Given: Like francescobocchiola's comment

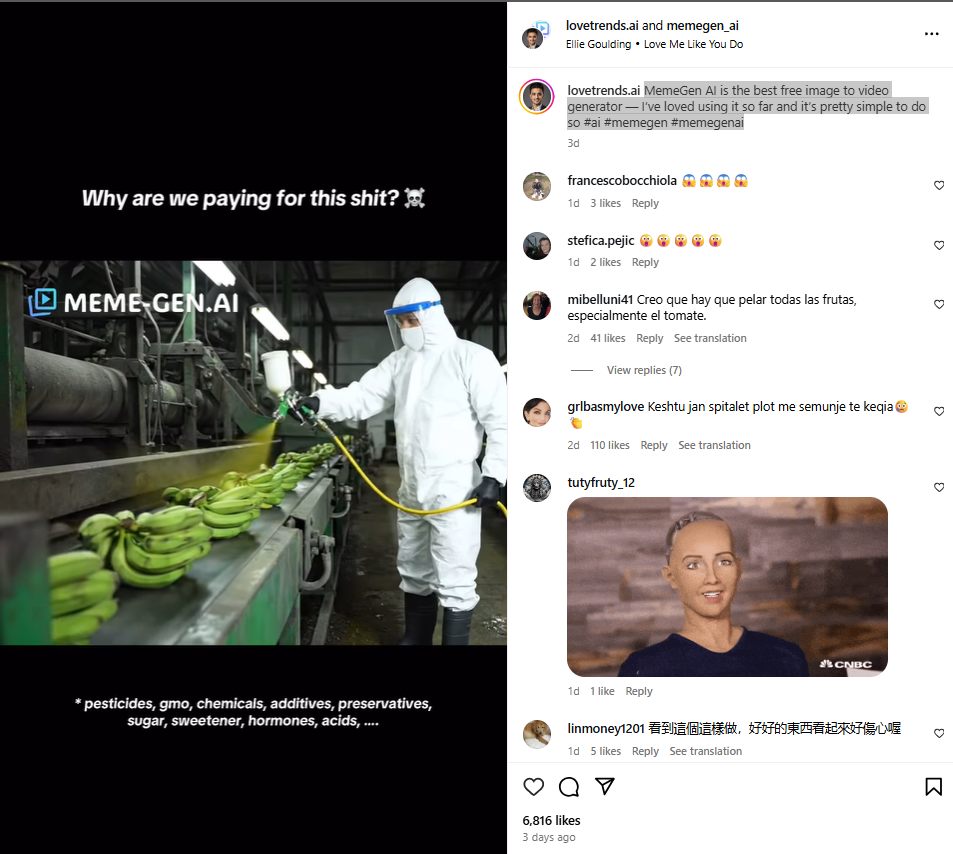Looking at the screenshot, I should [x=939, y=185].
